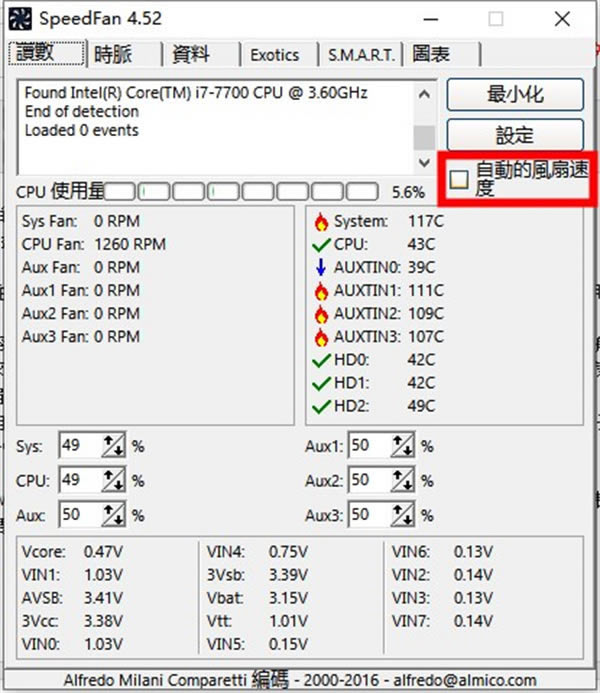The height and width of the screenshot is (693, 600).
Task: Click the log box scrollbar thumb
Action: 424,137
